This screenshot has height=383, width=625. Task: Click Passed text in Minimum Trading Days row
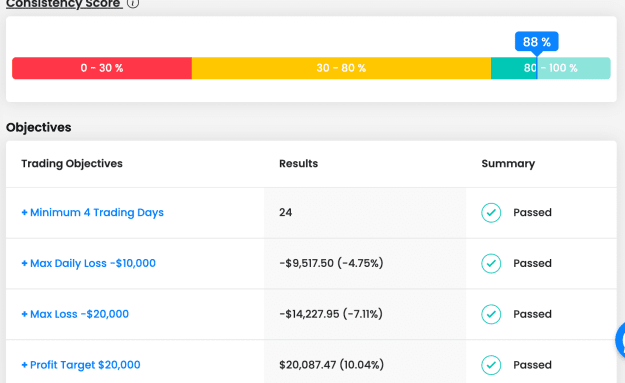533,212
